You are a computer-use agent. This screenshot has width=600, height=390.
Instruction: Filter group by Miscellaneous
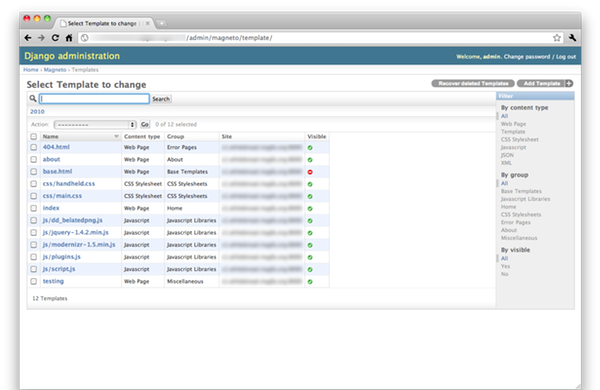coord(519,238)
